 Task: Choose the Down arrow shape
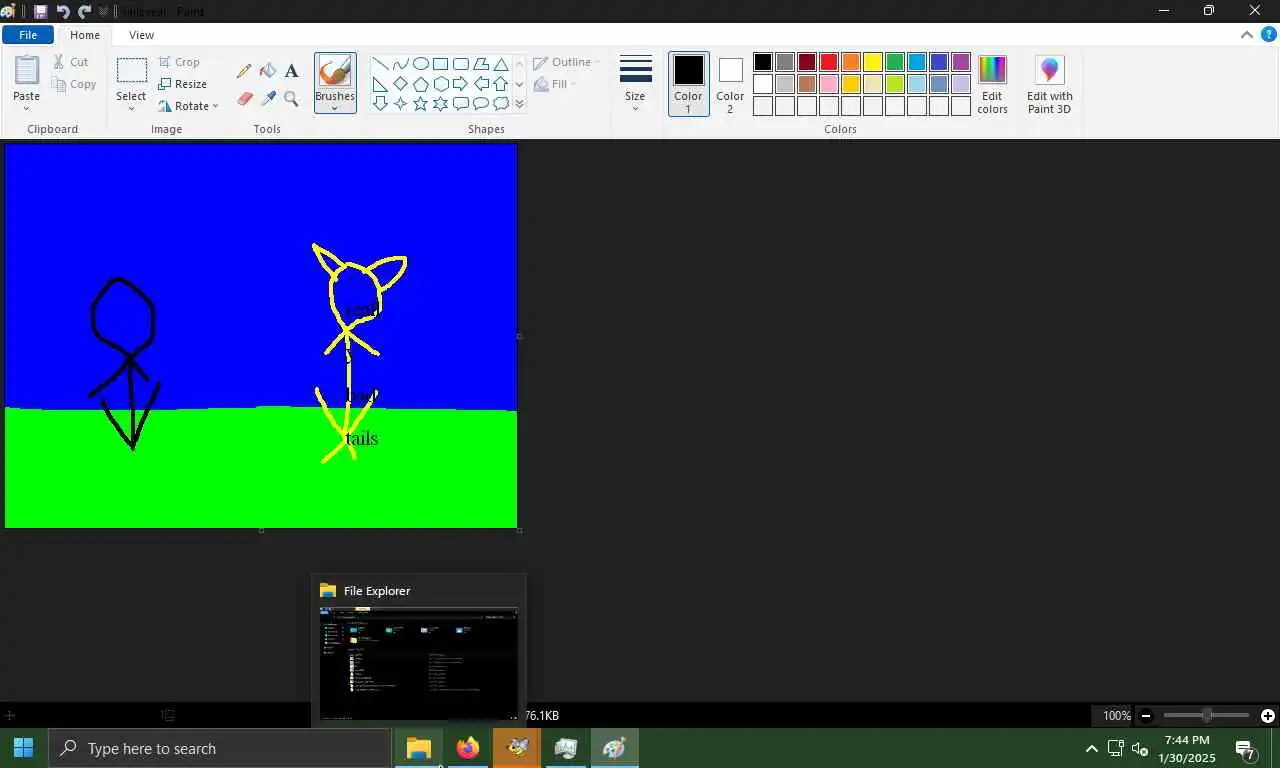(380, 103)
